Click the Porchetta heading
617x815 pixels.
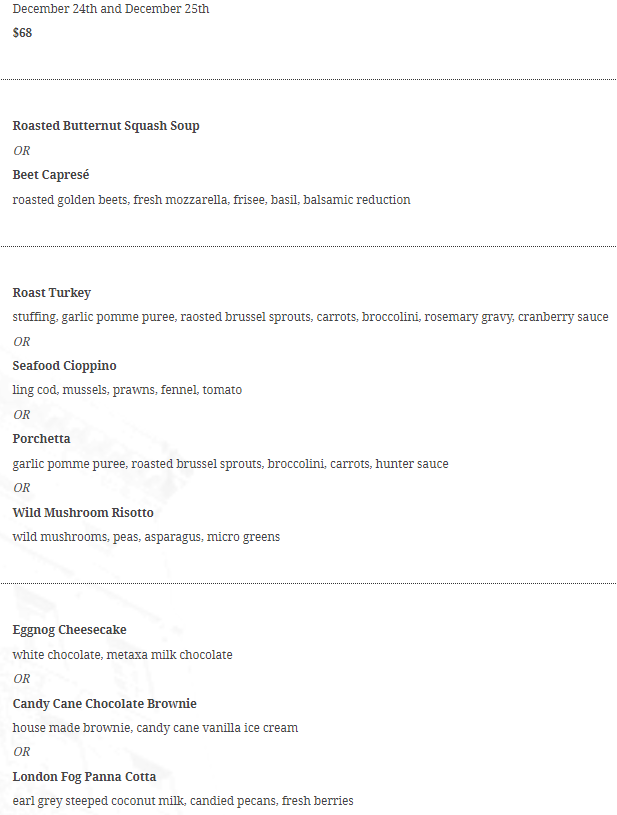tap(42, 439)
